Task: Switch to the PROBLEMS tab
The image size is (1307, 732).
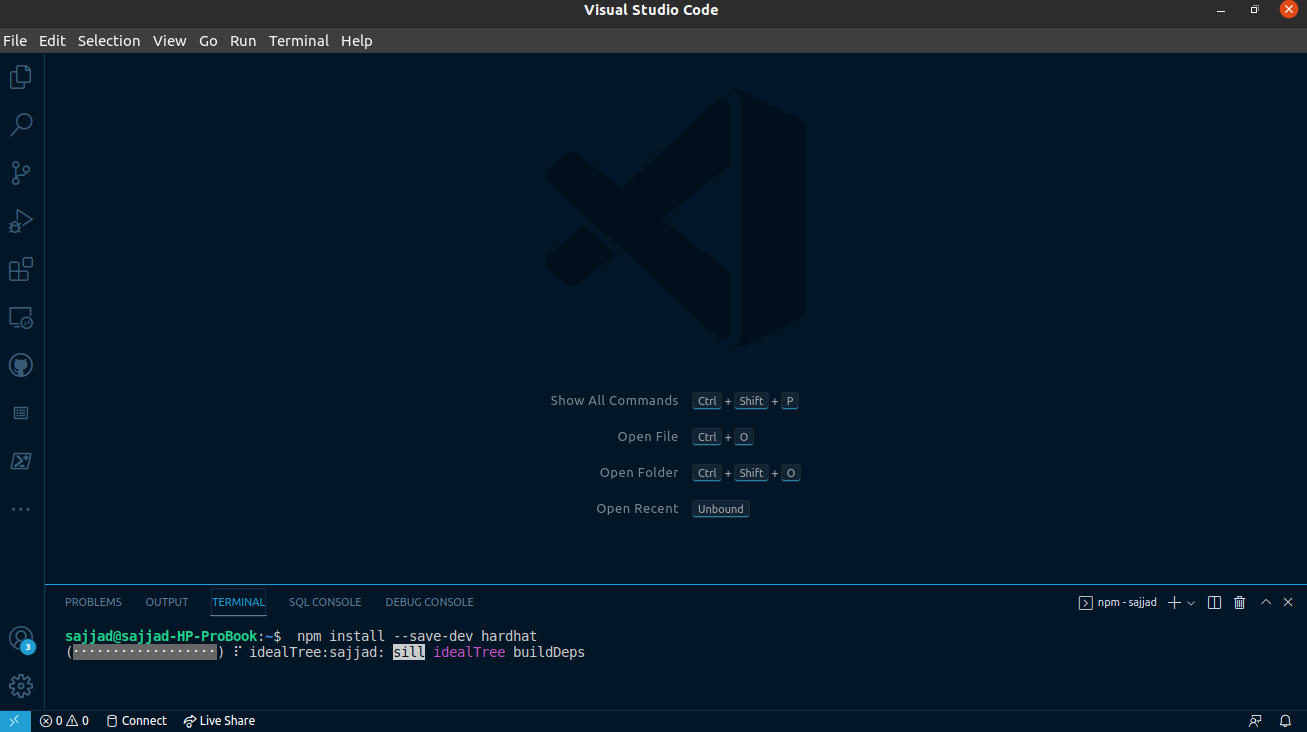Action: [x=93, y=602]
